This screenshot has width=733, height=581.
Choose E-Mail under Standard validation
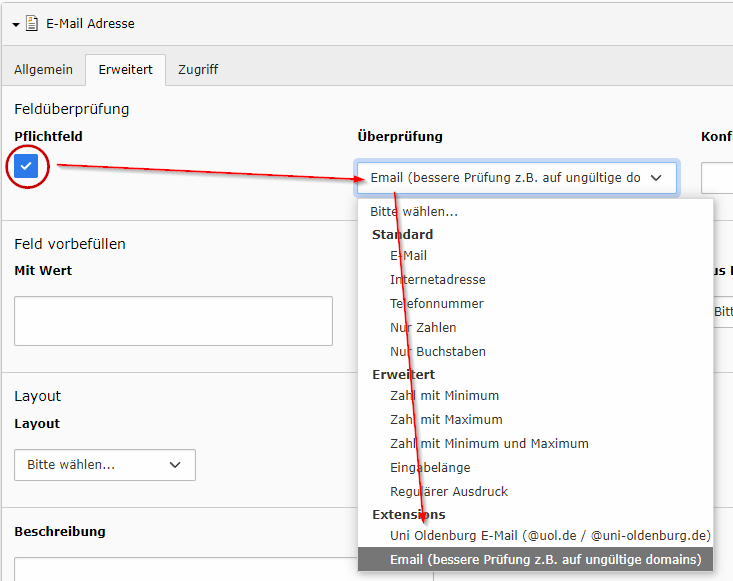point(408,256)
